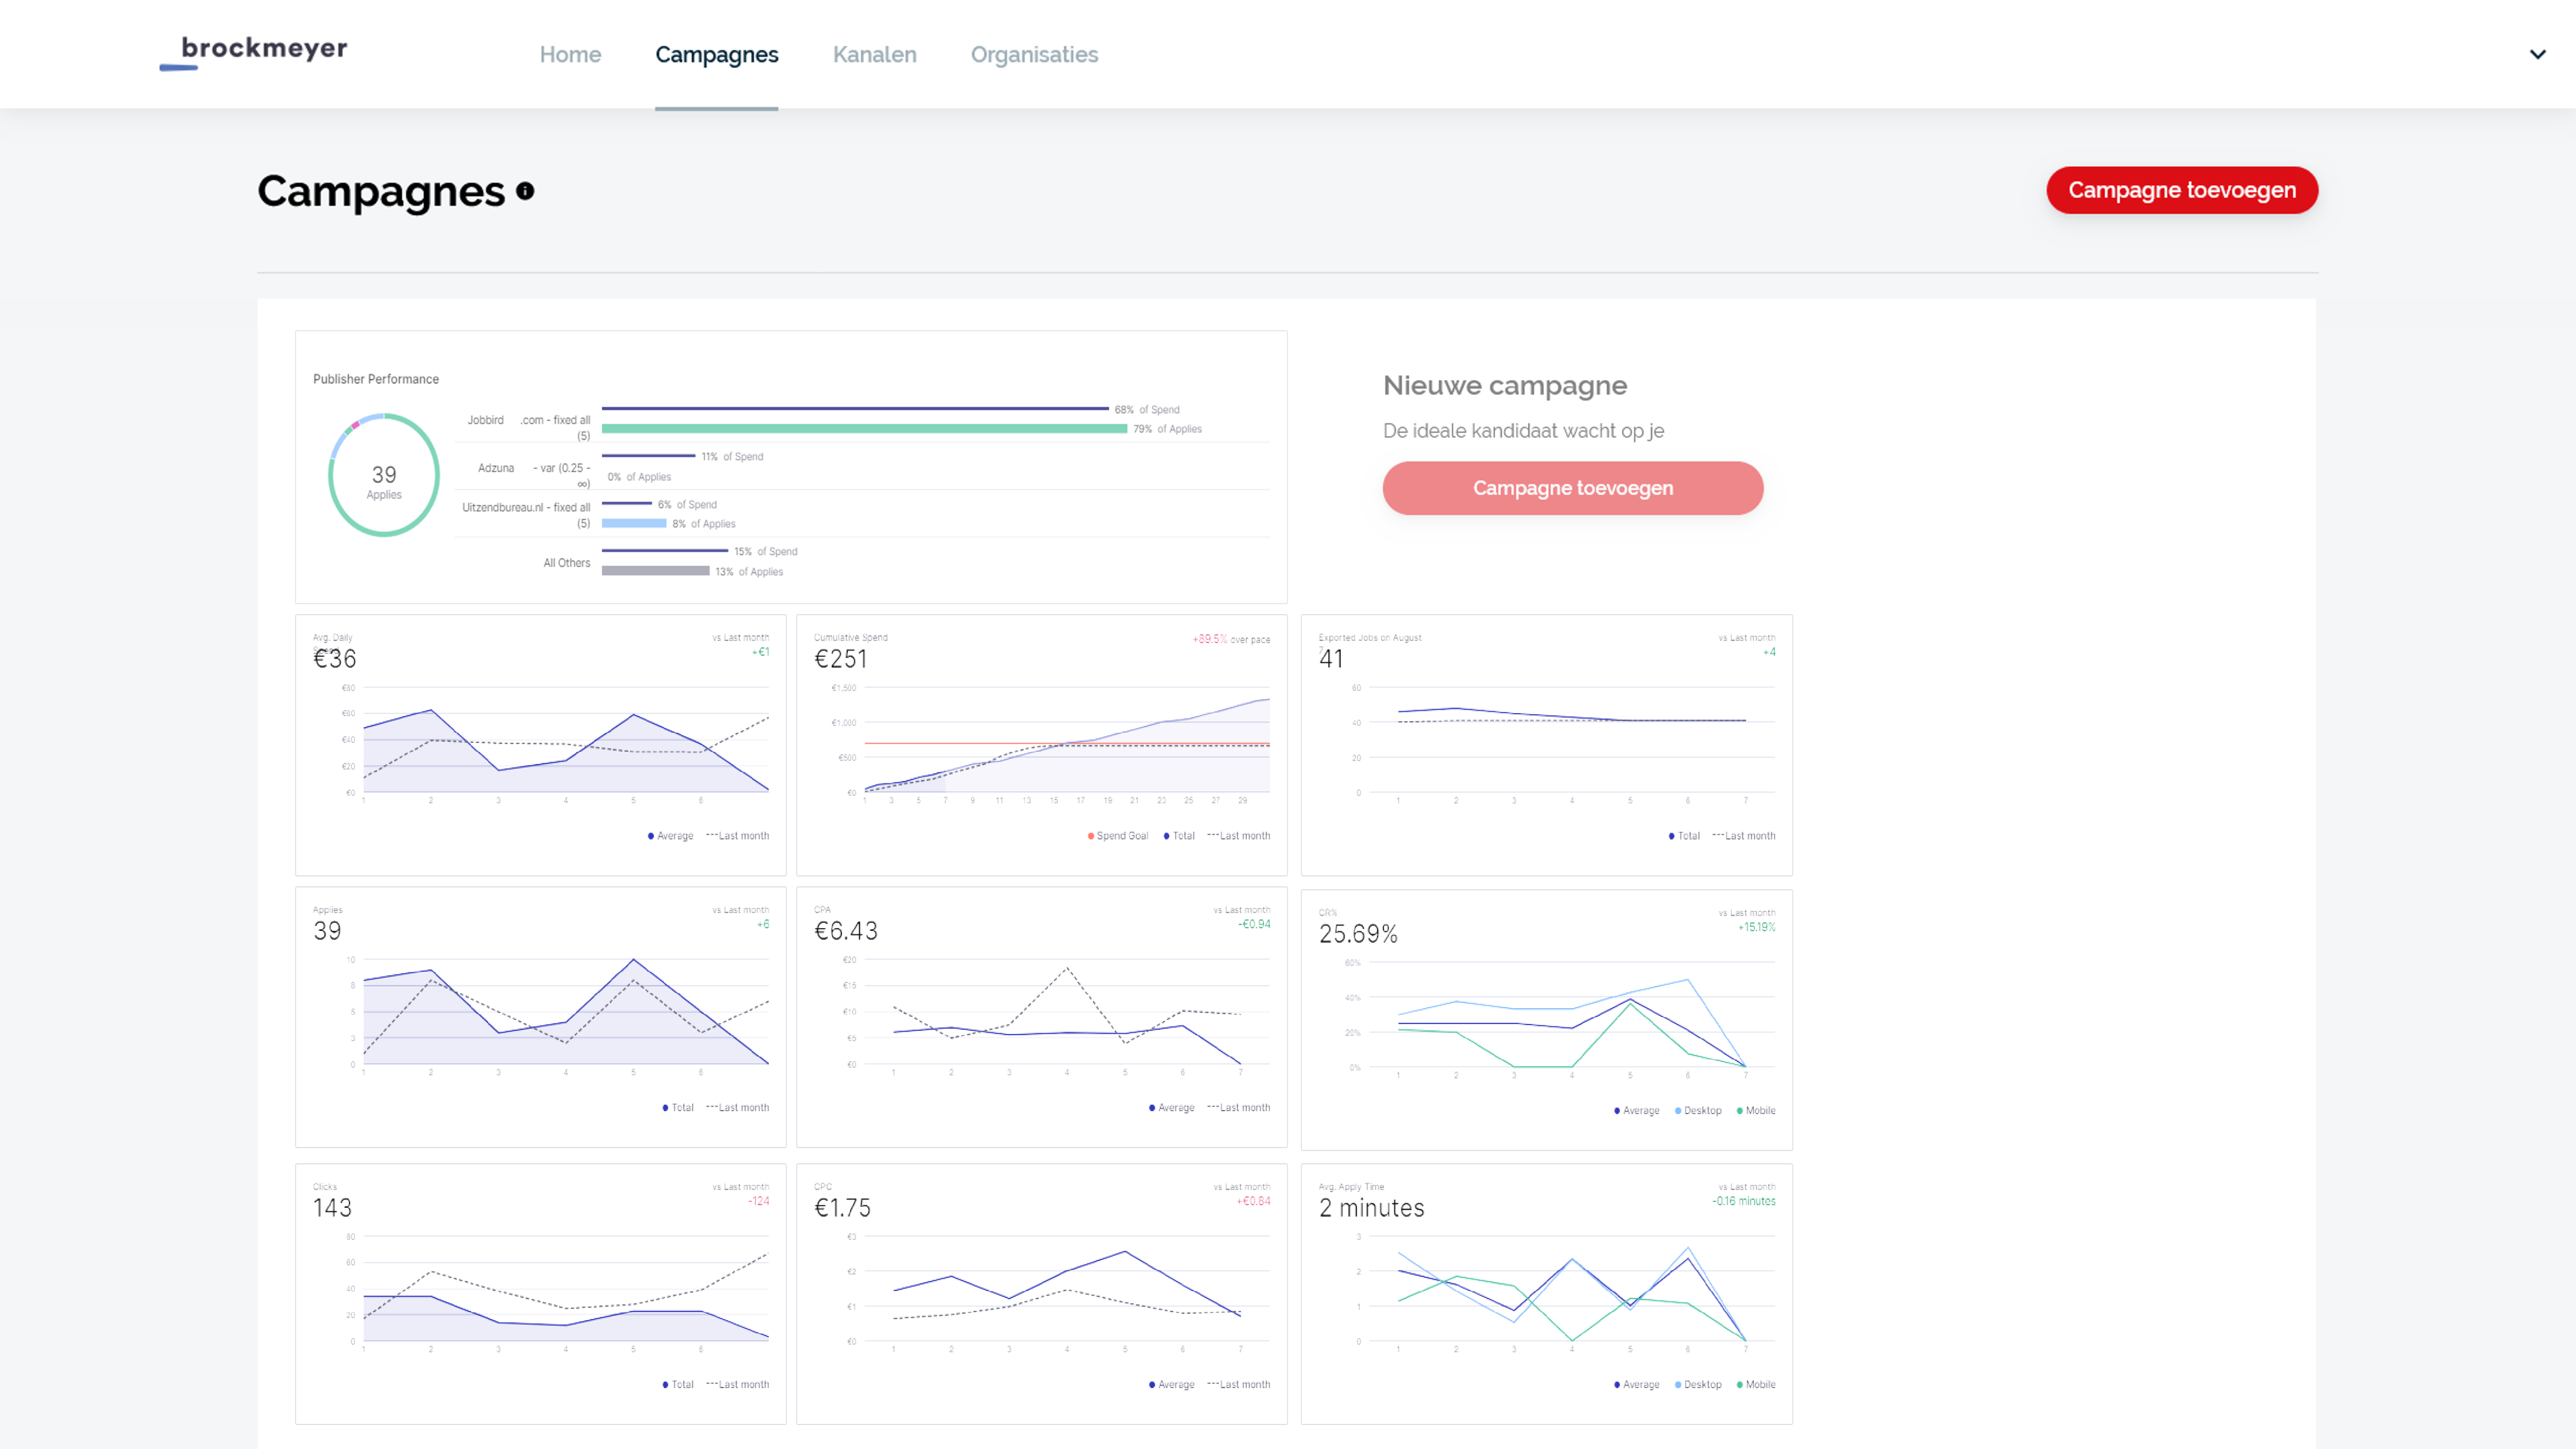
Task: Click the €36 Avg. Daily value
Action: click(x=335, y=658)
